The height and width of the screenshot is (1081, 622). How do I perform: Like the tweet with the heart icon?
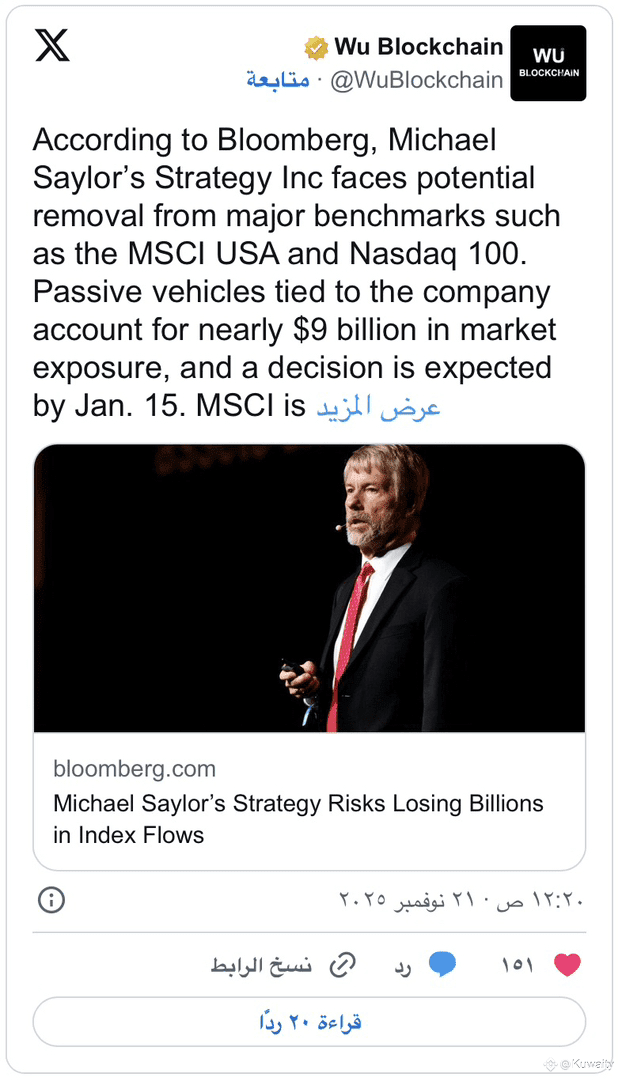(x=567, y=965)
